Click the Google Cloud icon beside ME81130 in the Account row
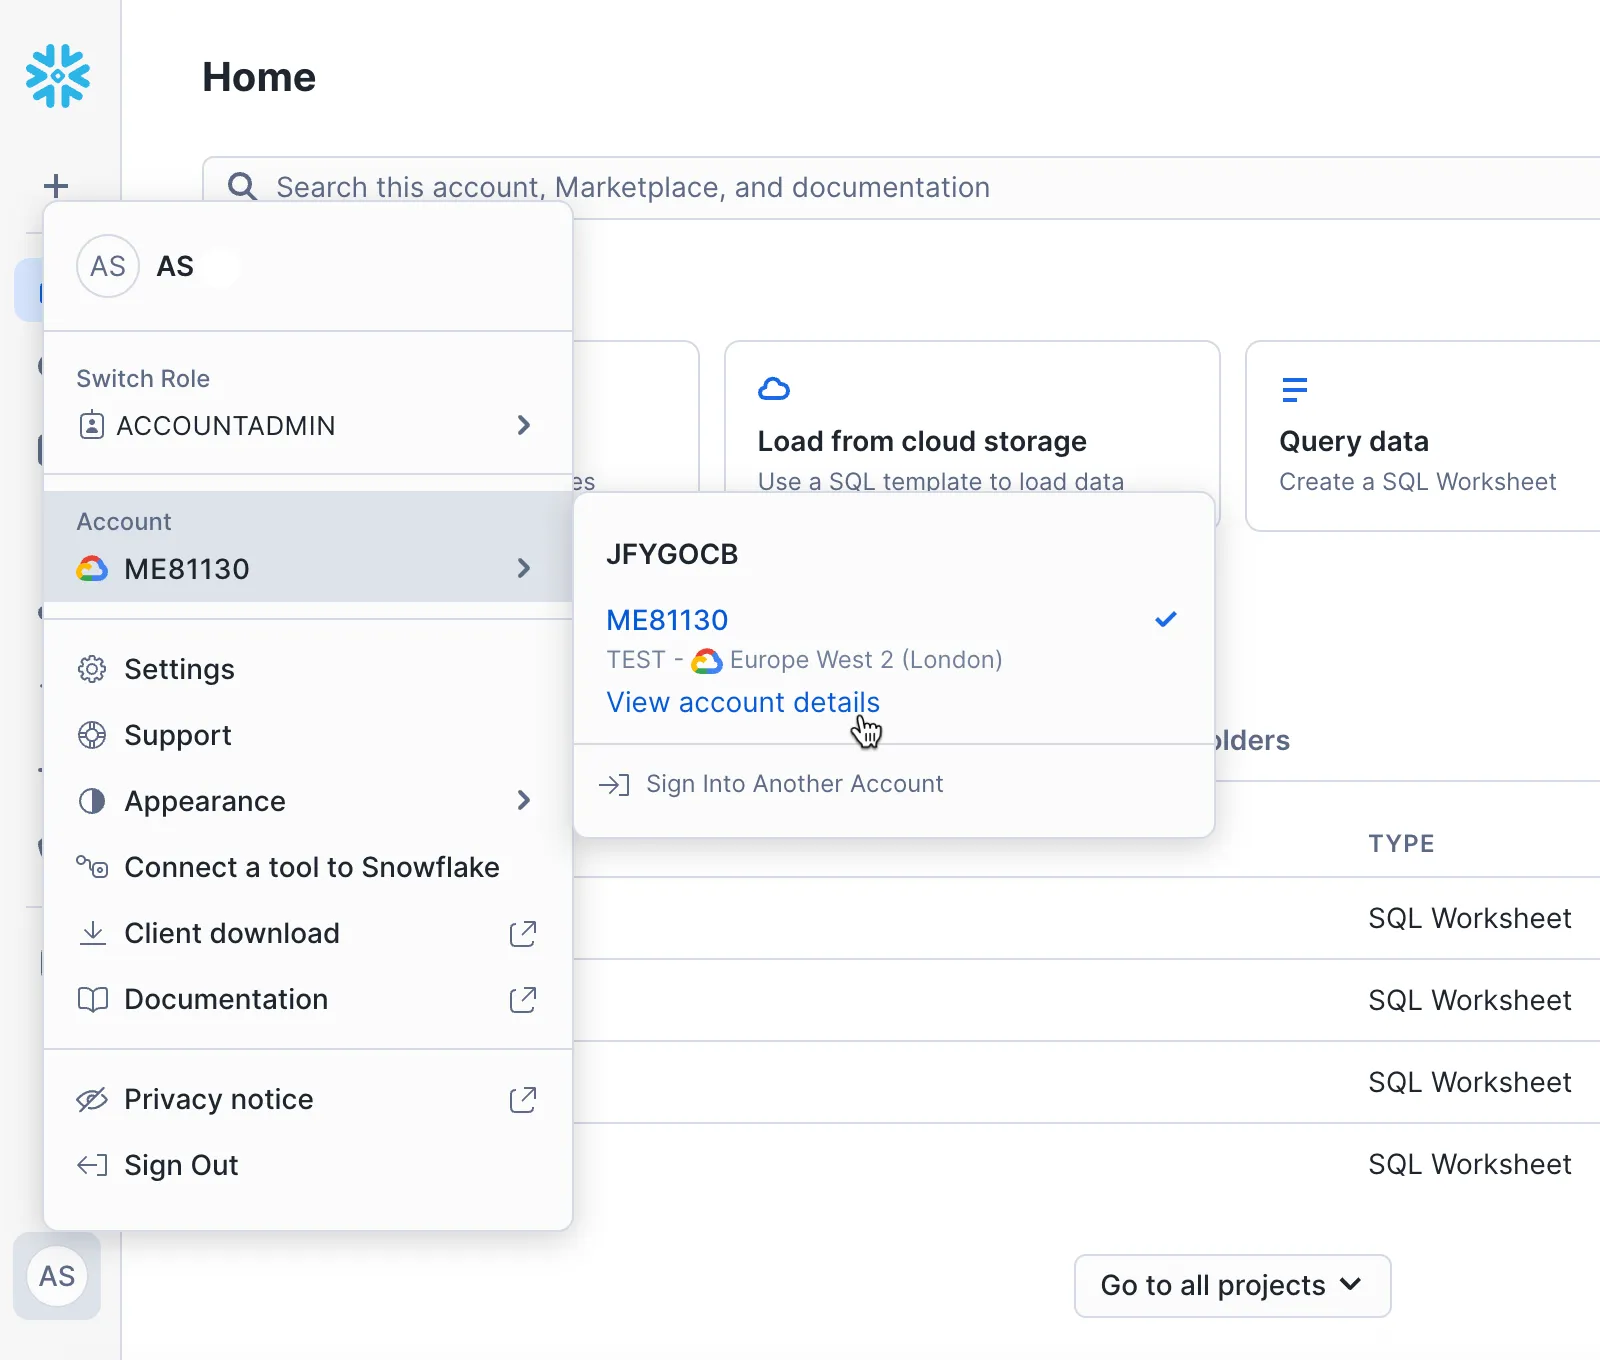The height and width of the screenshot is (1360, 1600). (x=92, y=569)
